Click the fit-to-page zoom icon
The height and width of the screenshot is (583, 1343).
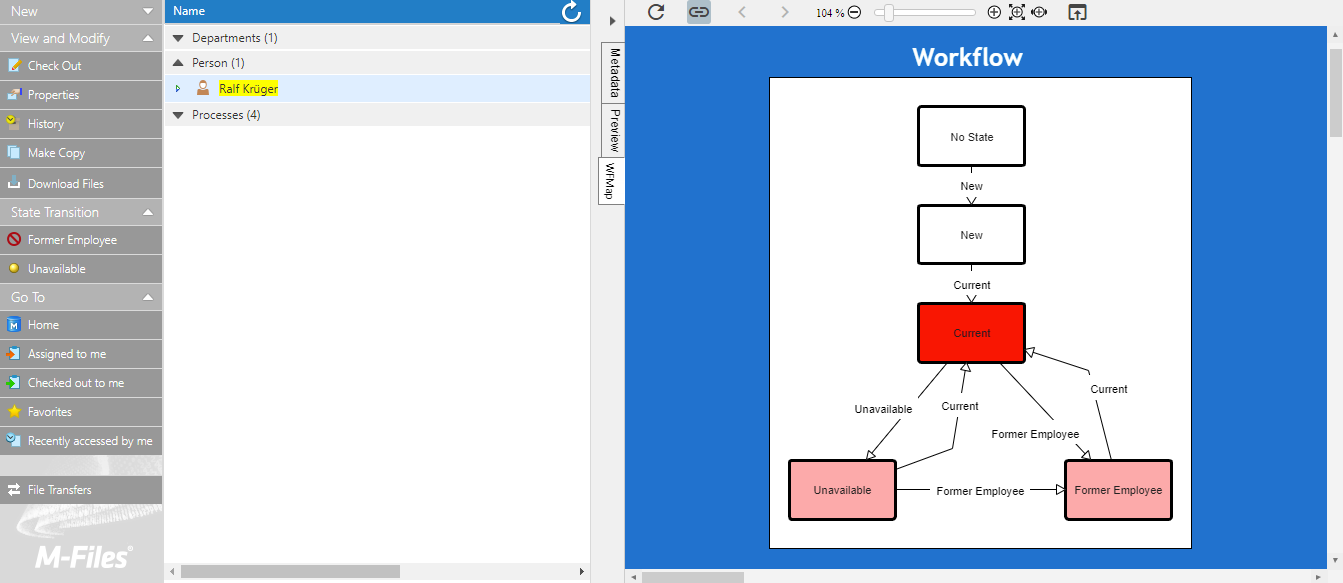[x=1017, y=13]
